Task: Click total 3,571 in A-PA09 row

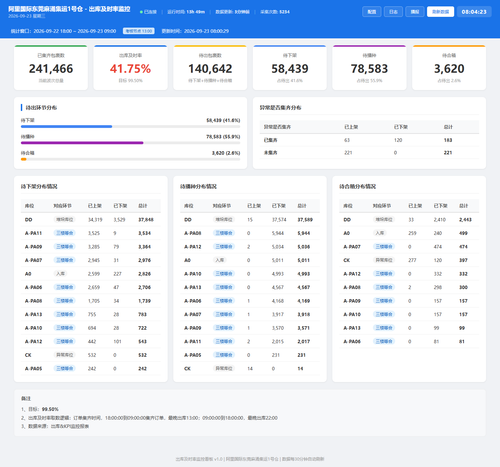Action: click(x=304, y=328)
